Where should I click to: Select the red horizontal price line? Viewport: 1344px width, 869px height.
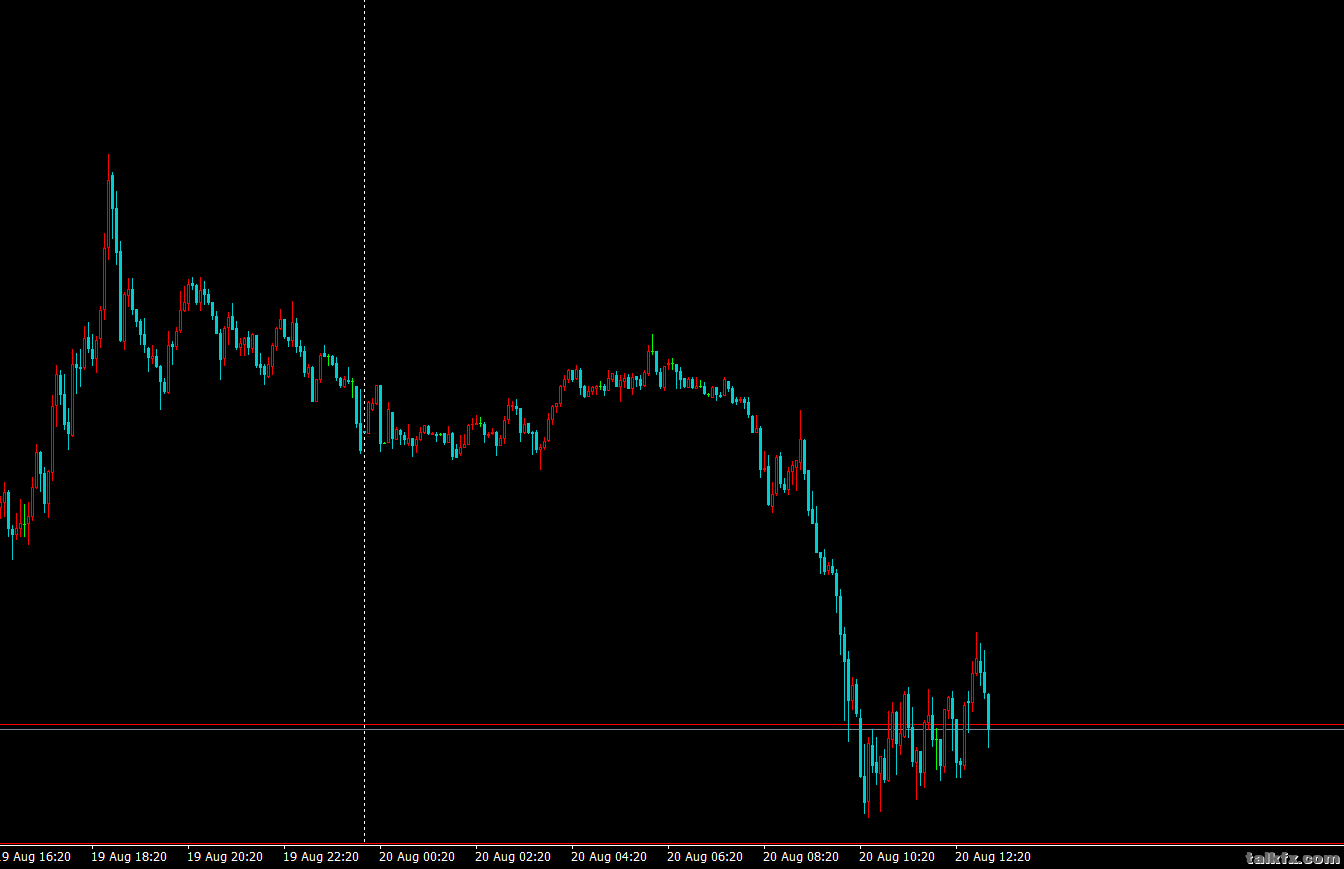point(672,724)
